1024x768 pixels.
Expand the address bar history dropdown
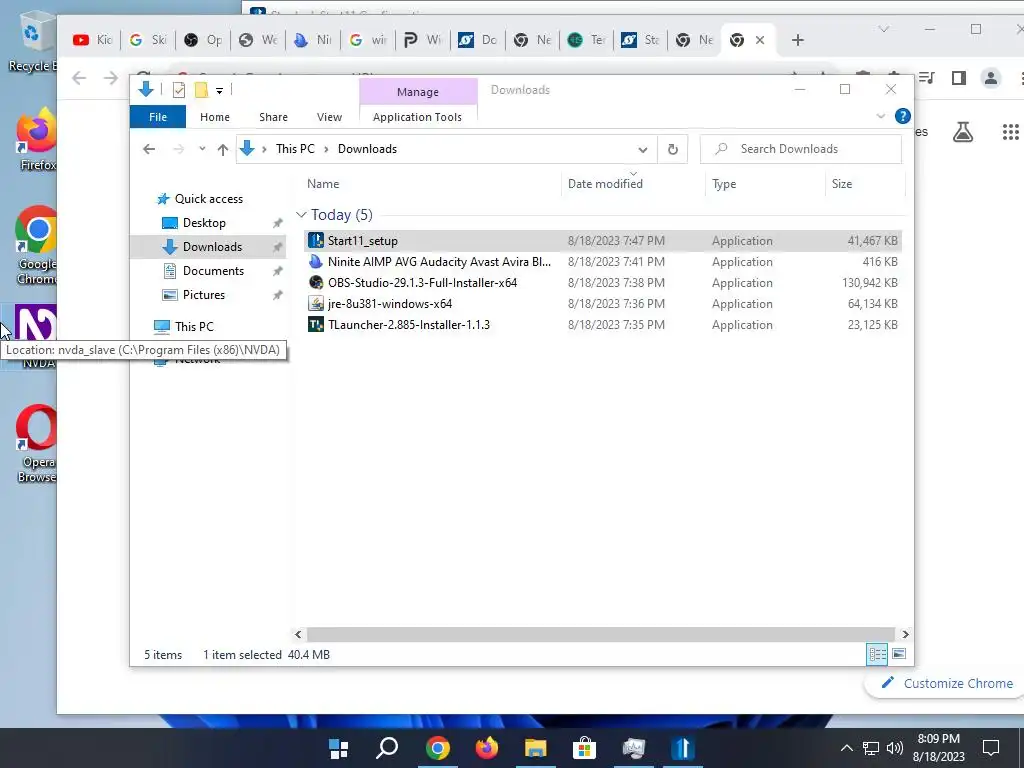click(x=643, y=150)
